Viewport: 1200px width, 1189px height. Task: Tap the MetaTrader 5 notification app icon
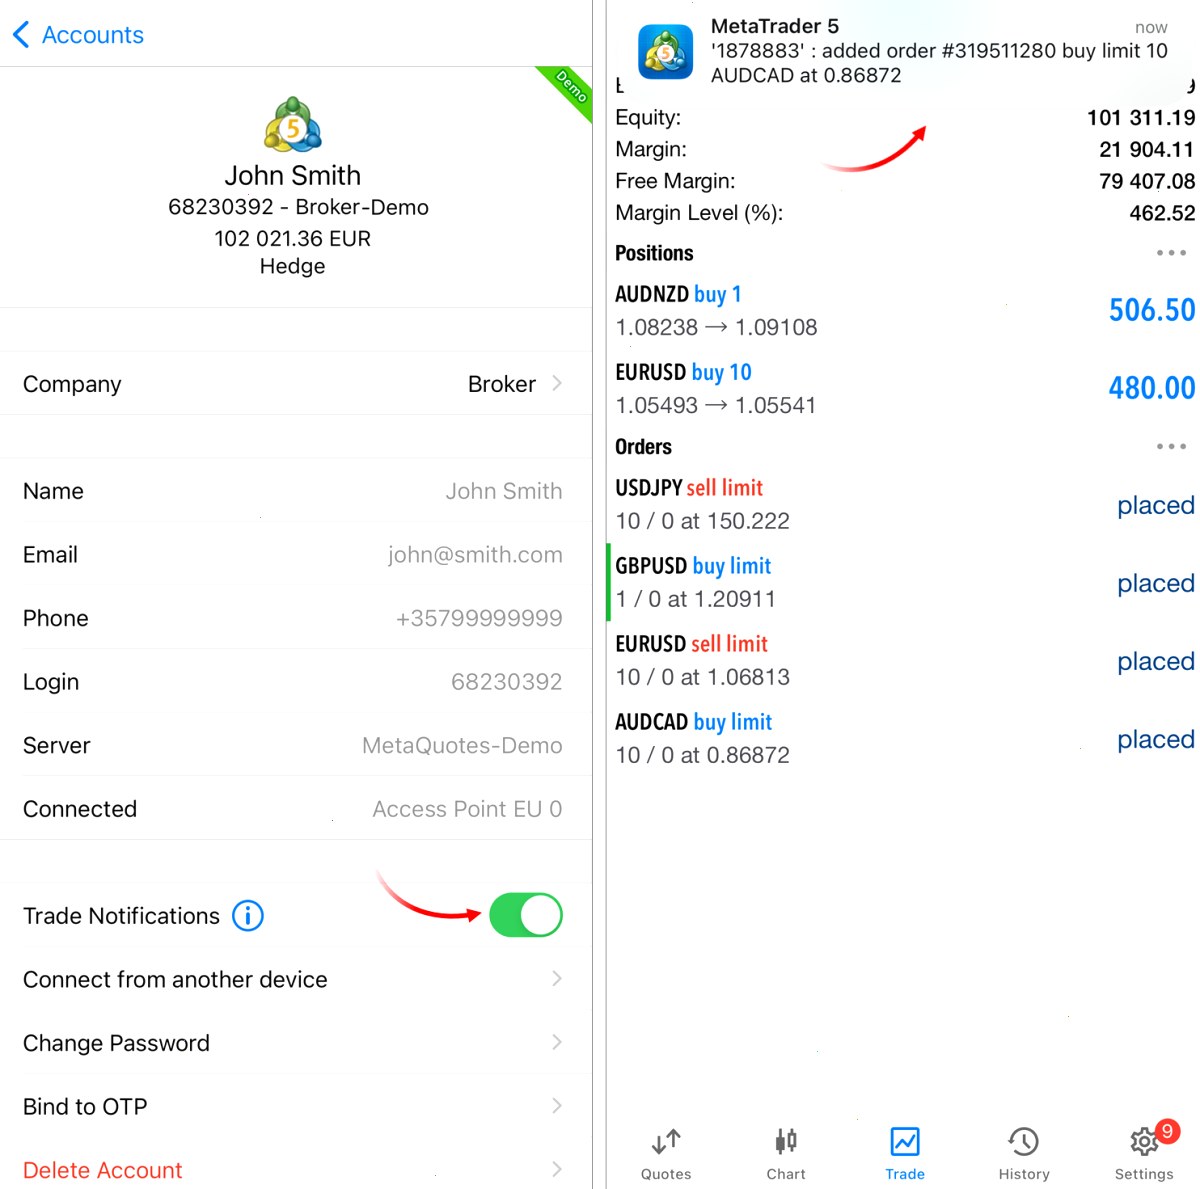coord(666,51)
